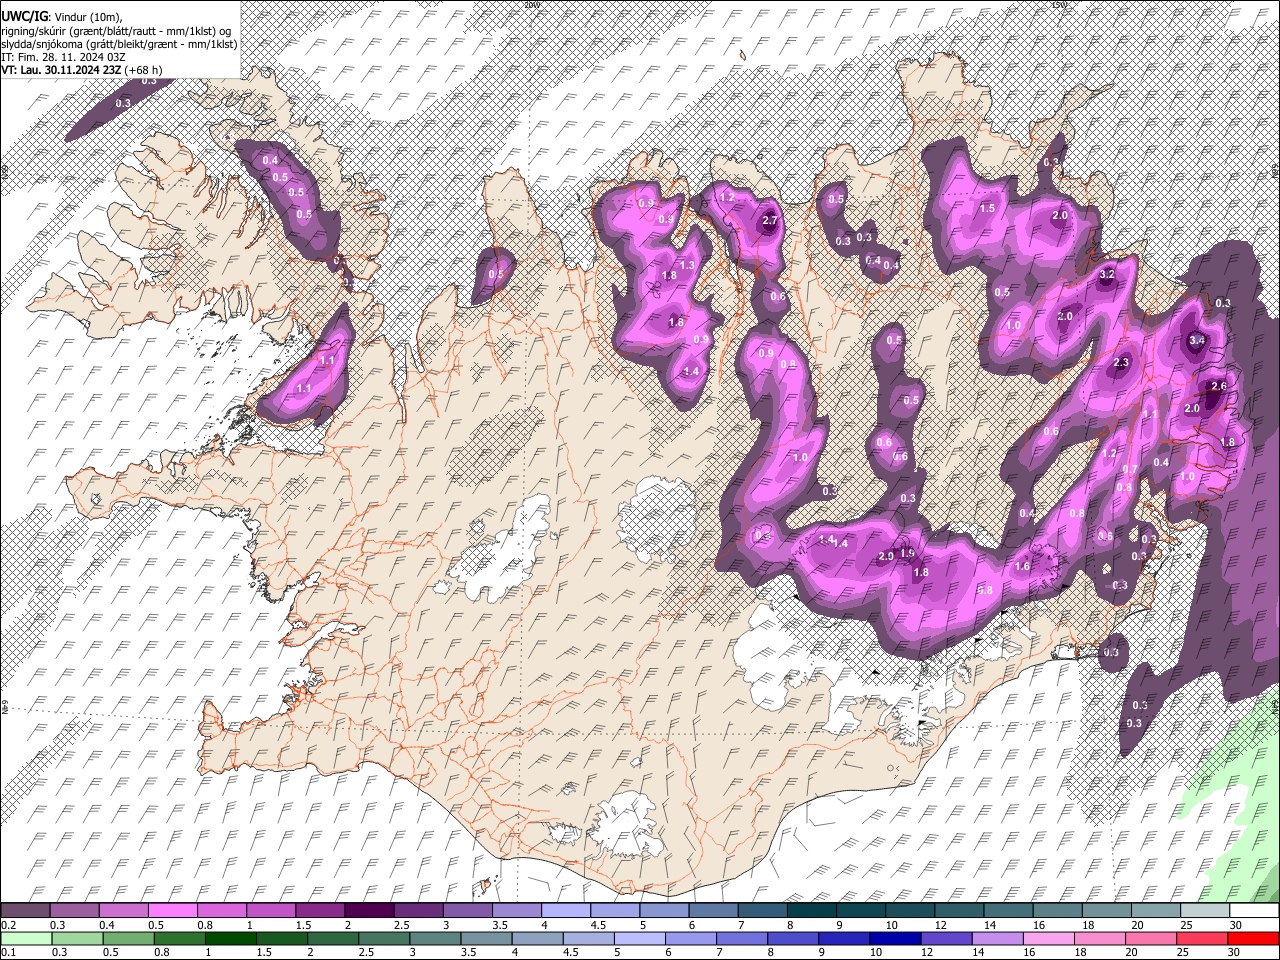
Task: Click the 0.8 label in the rain legend row
Action: pos(161,952)
